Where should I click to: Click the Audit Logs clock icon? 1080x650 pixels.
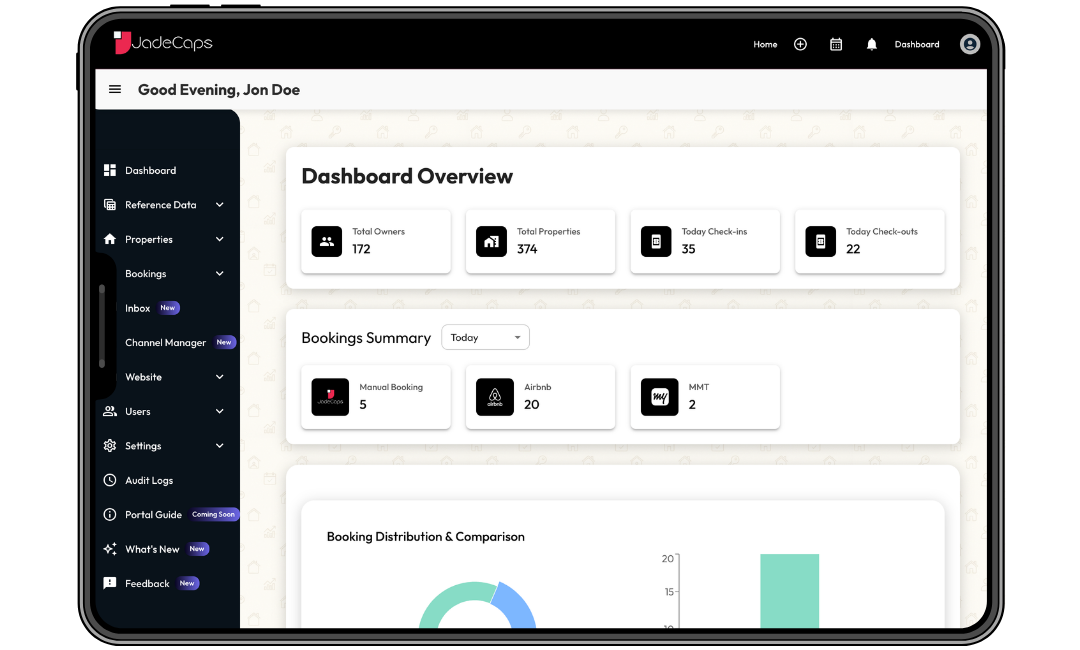click(110, 480)
